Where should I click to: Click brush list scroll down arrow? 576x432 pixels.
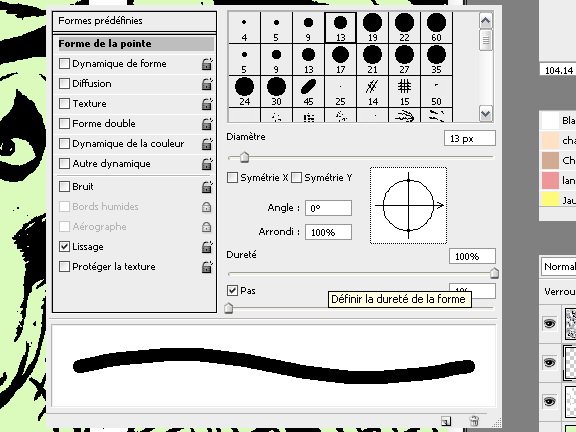[486, 114]
